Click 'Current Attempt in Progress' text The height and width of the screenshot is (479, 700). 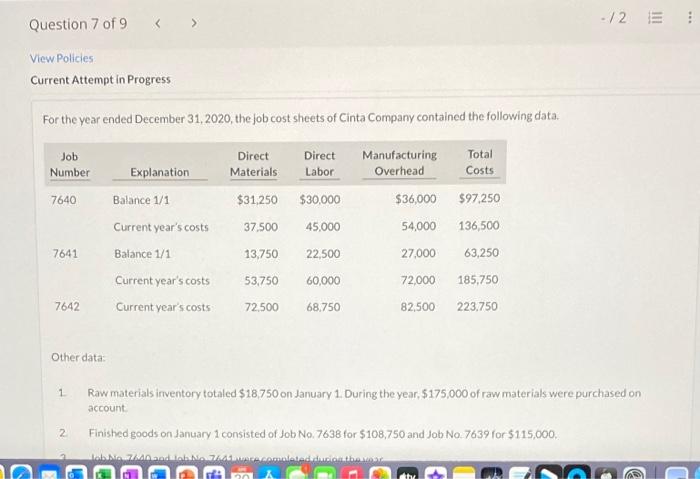[100, 79]
